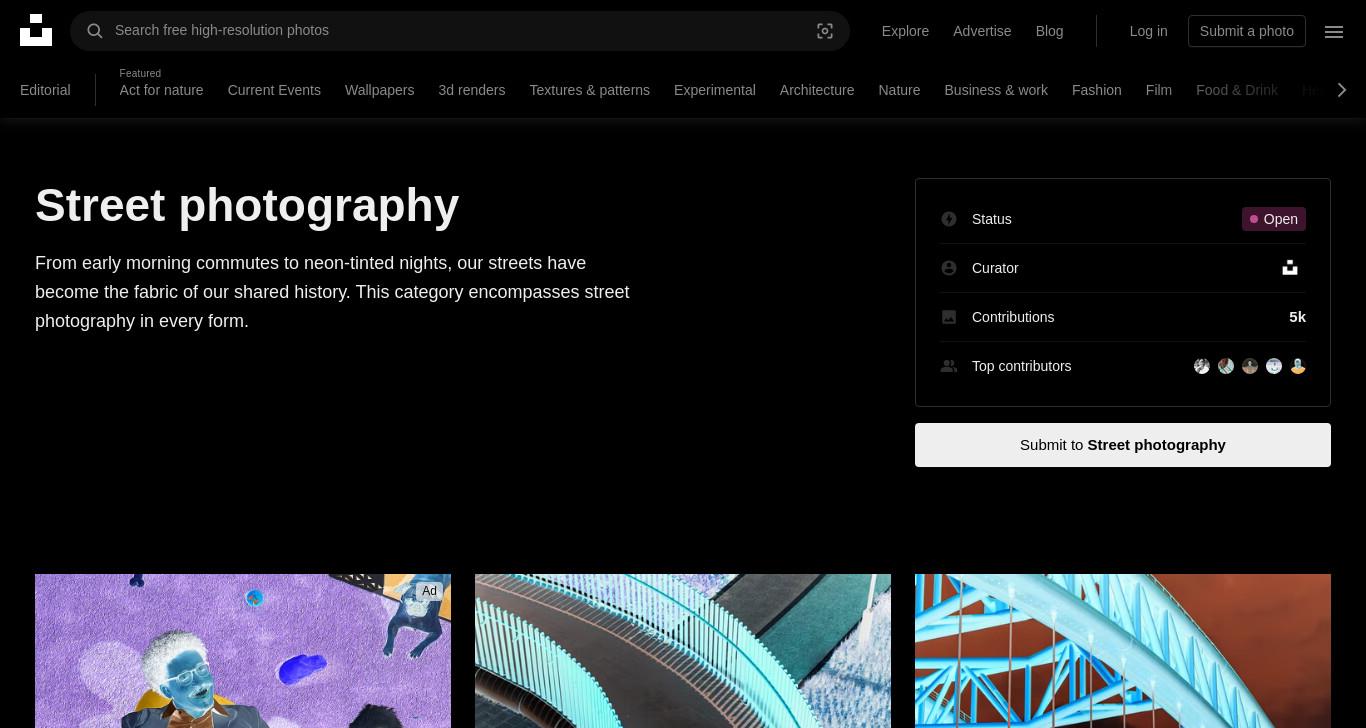1366x728 pixels.
Task: Open first top contributor avatar
Action: pyautogui.click(x=1202, y=366)
